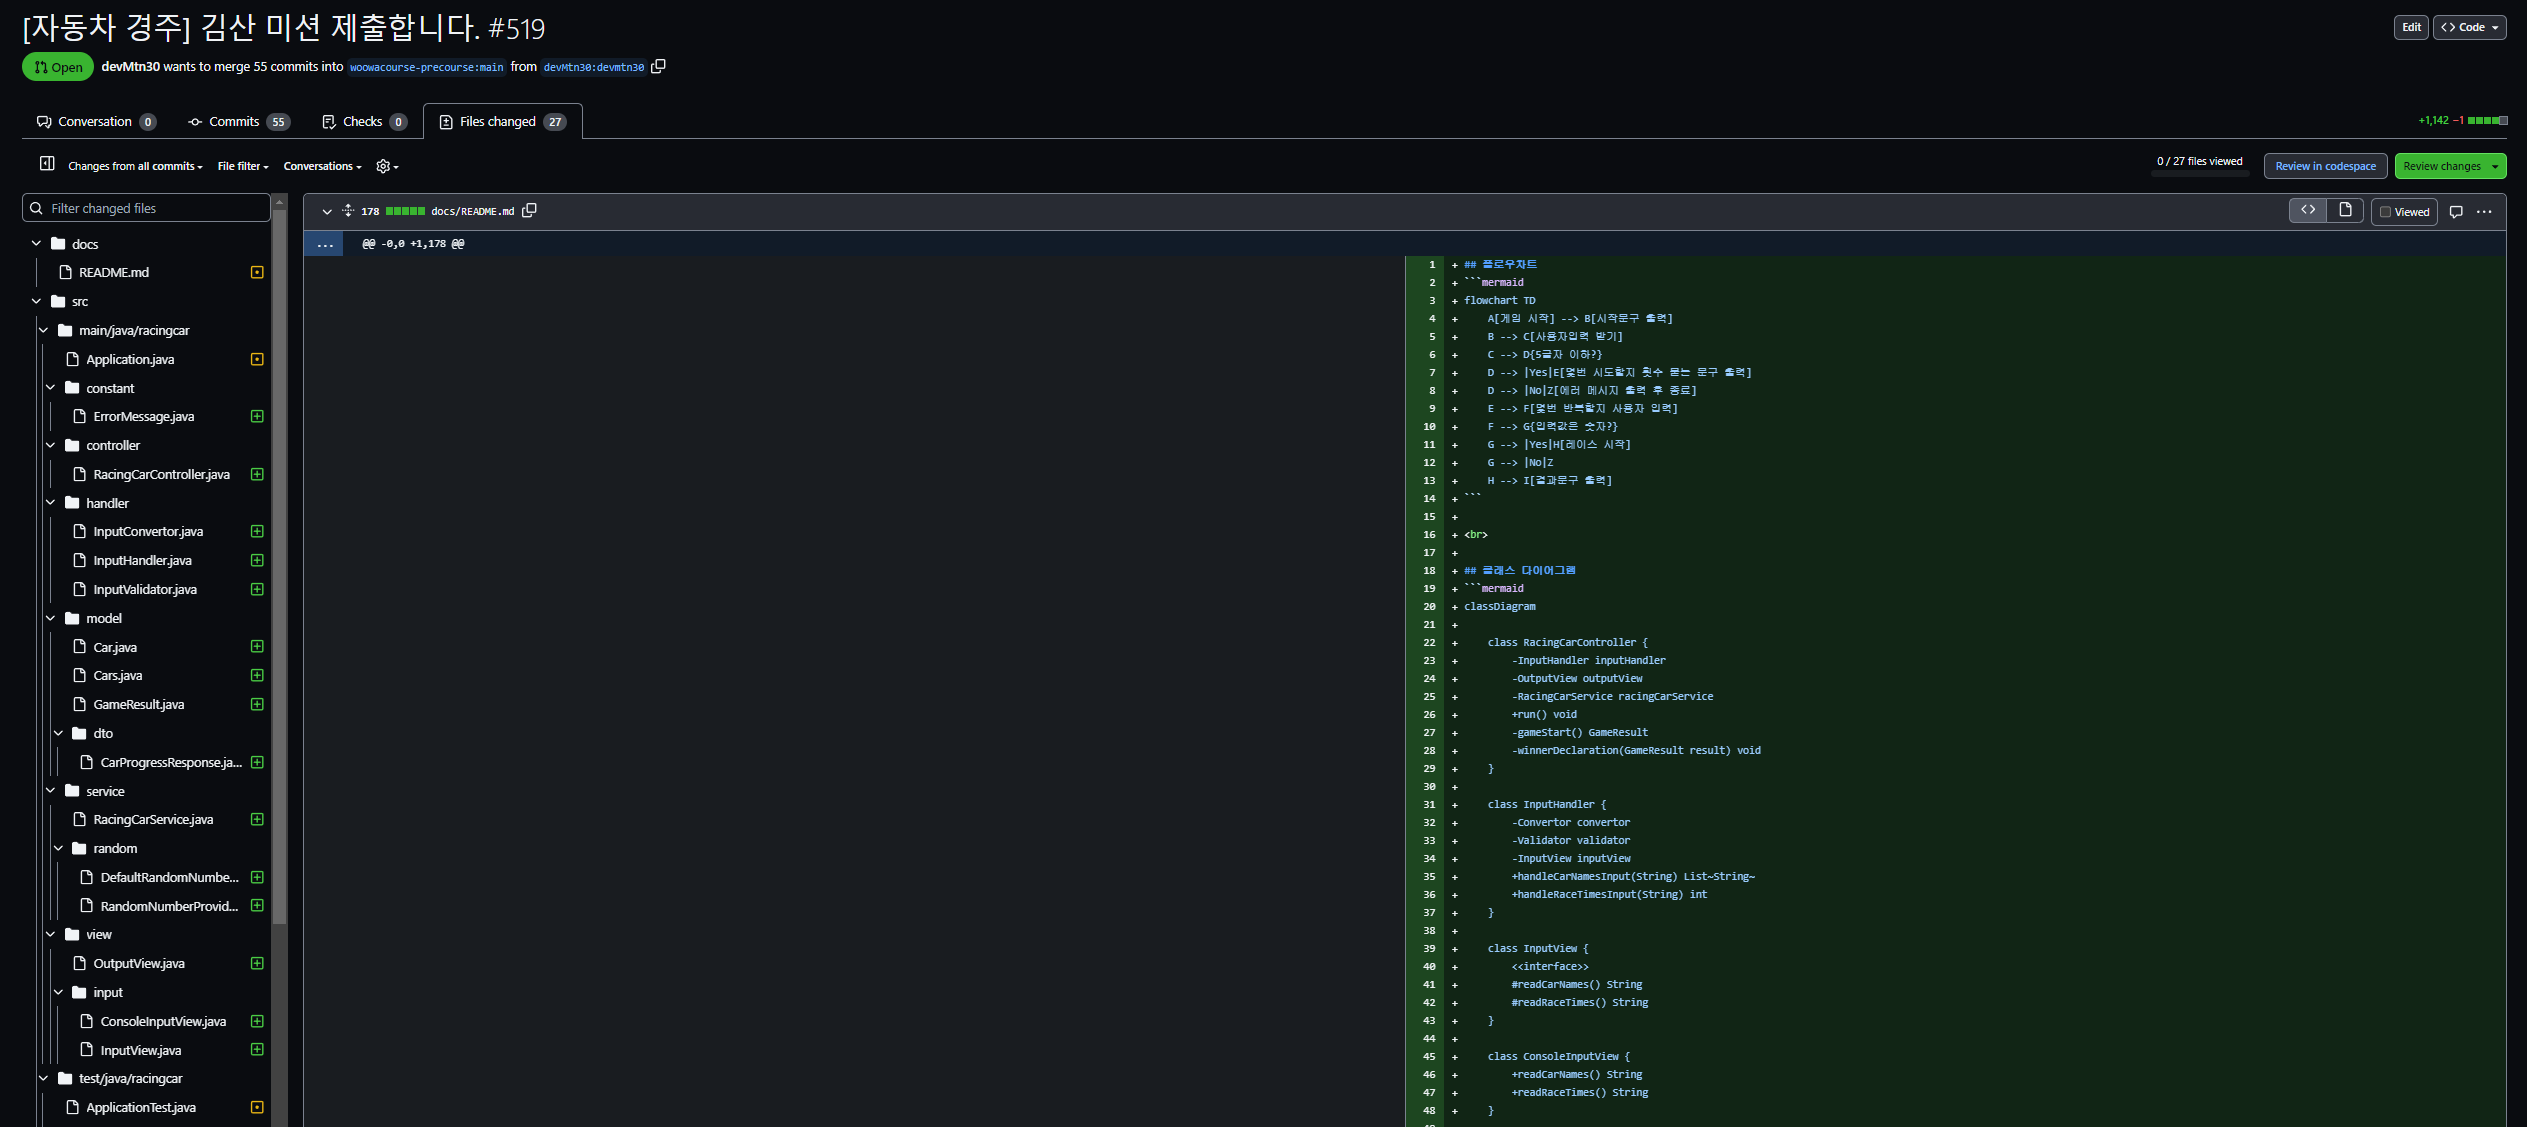Open Changes from all commits dropdown

[x=135, y=166]
